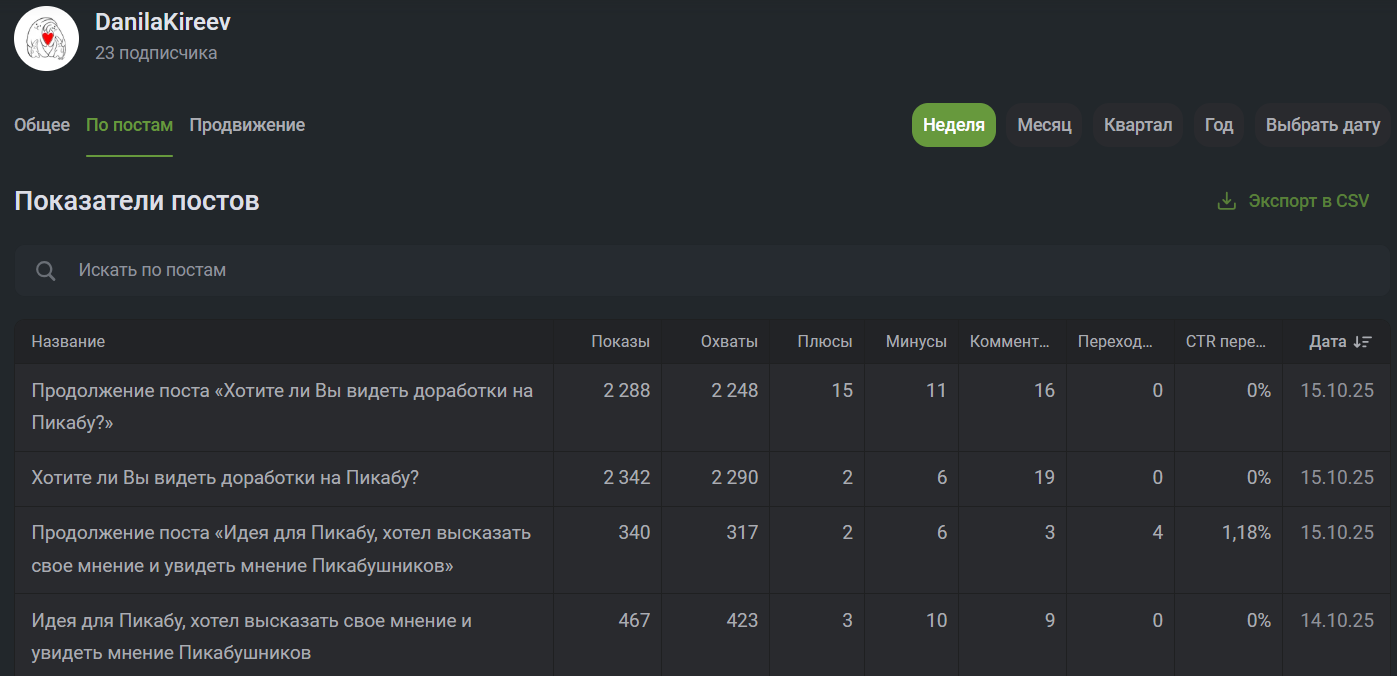Set the period to Год

pos(1218,125)
